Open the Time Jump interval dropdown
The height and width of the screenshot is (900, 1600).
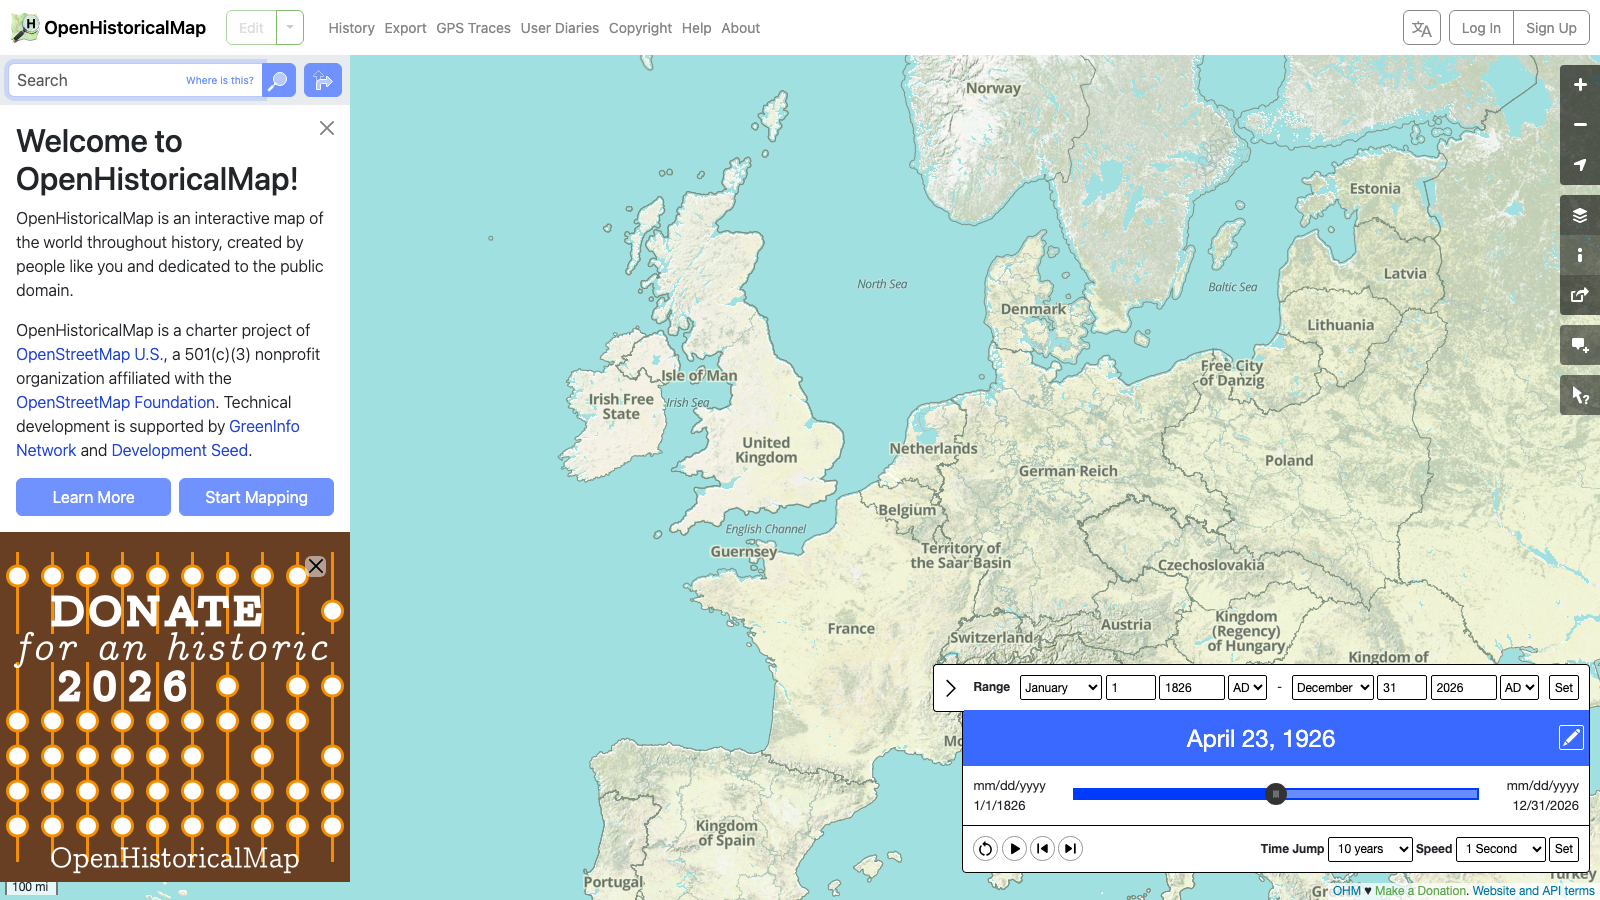1369,848
